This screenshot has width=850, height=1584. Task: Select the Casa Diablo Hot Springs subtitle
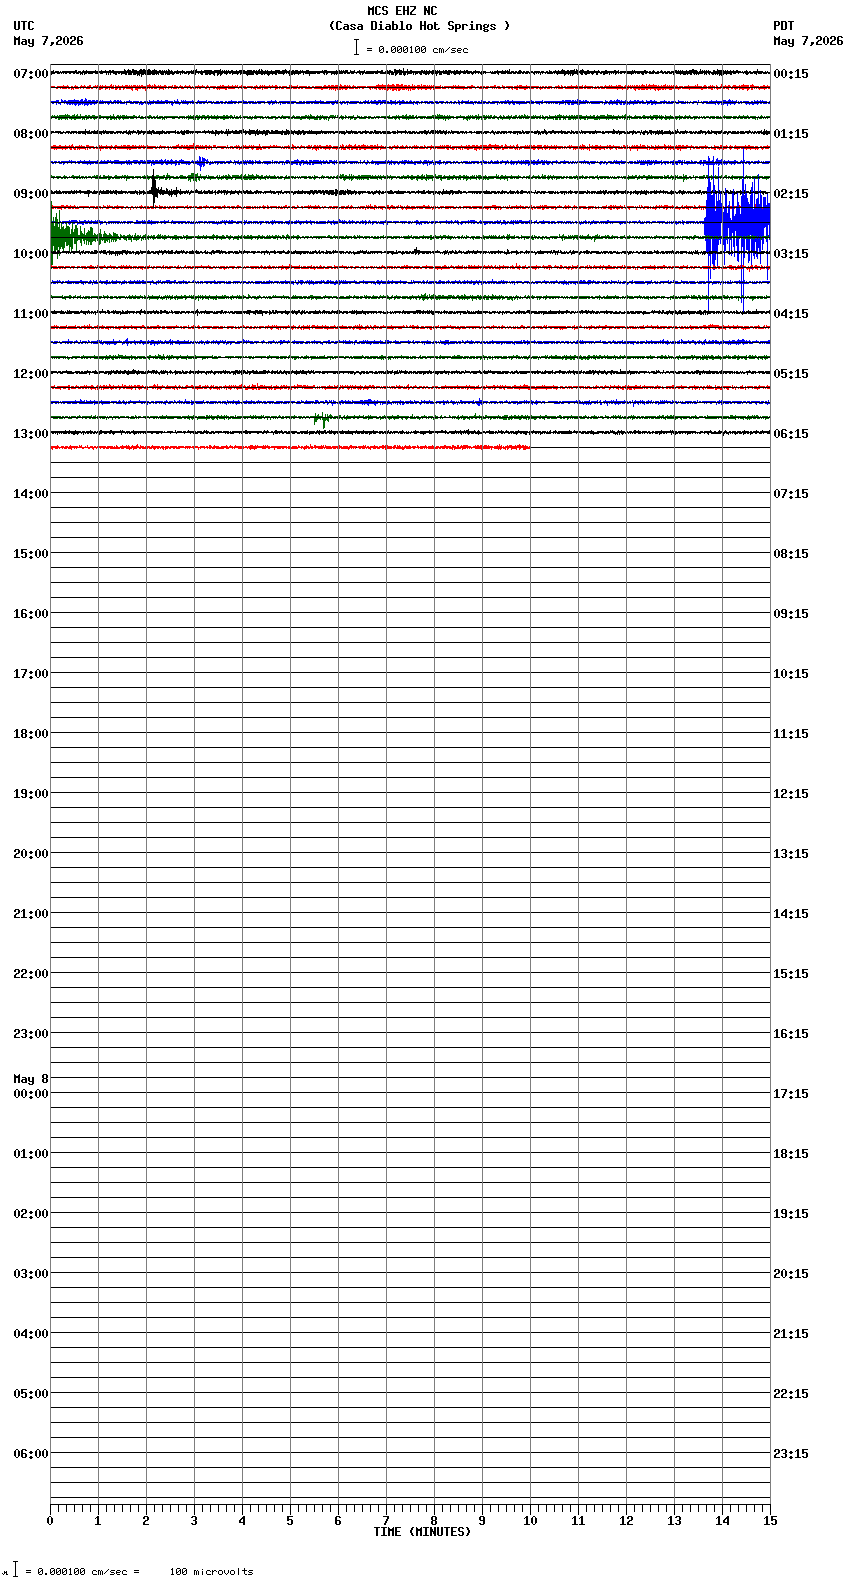click(x=419, y=26)
